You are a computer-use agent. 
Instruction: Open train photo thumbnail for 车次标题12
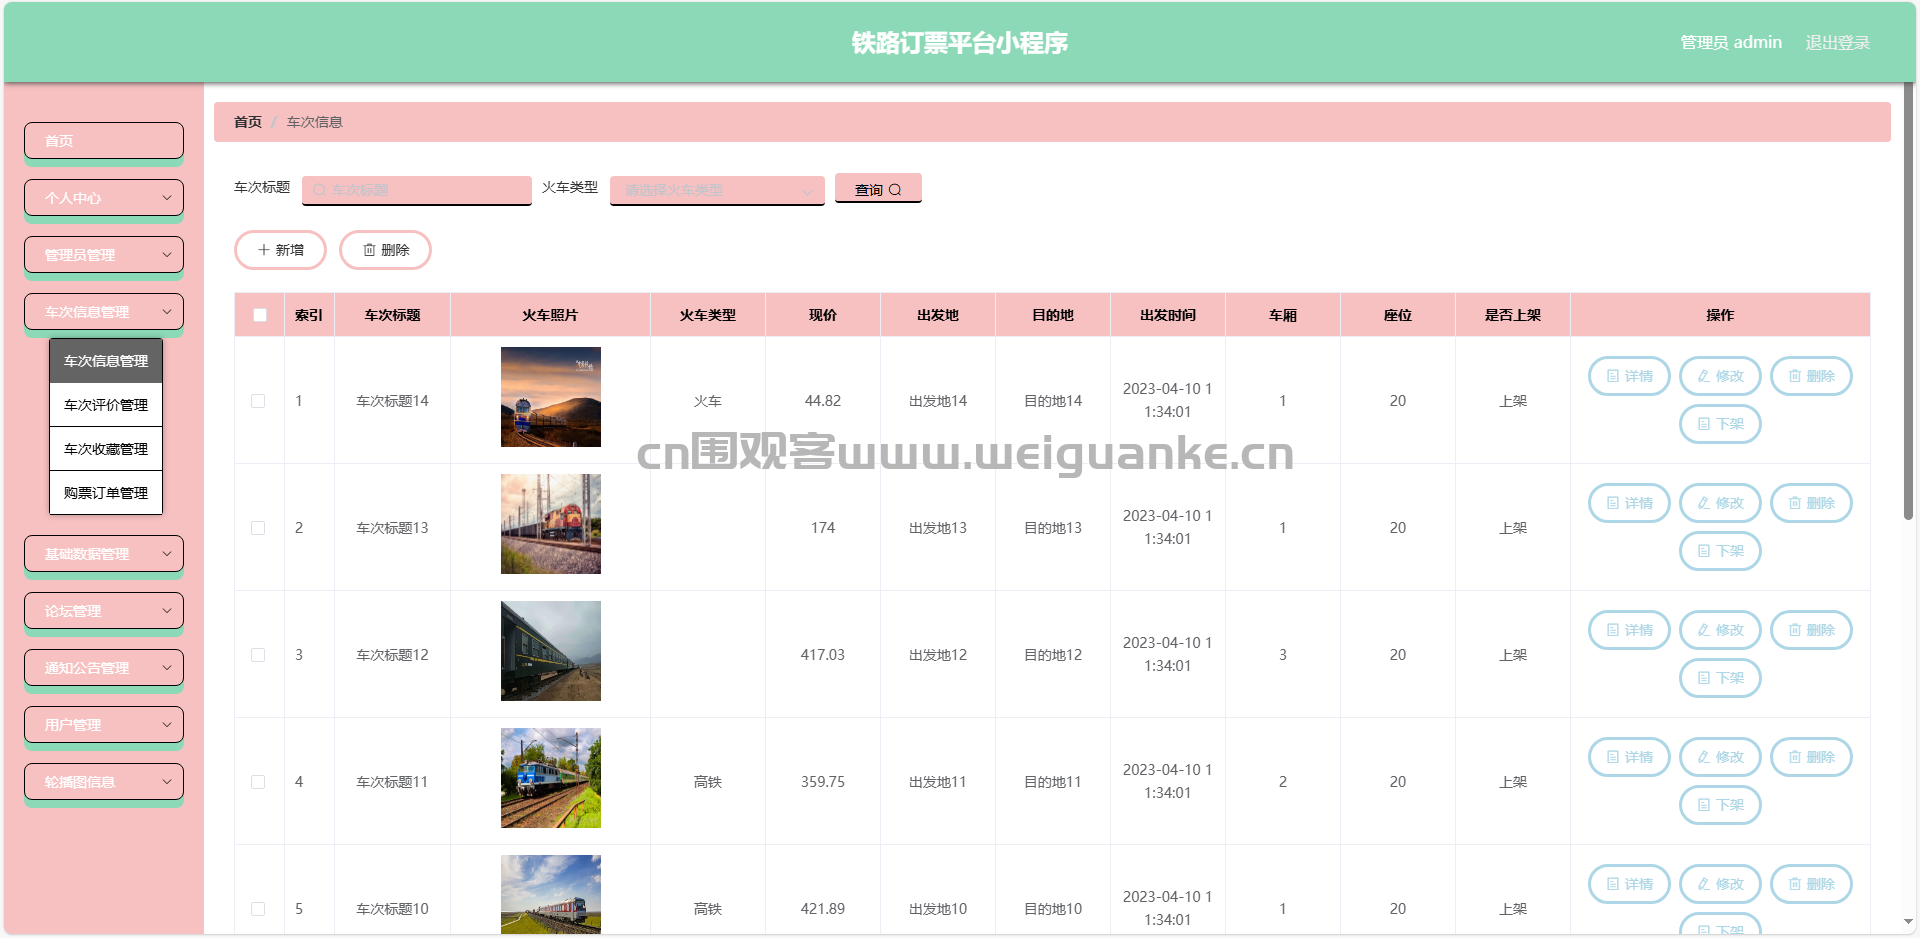click(551, 651)
